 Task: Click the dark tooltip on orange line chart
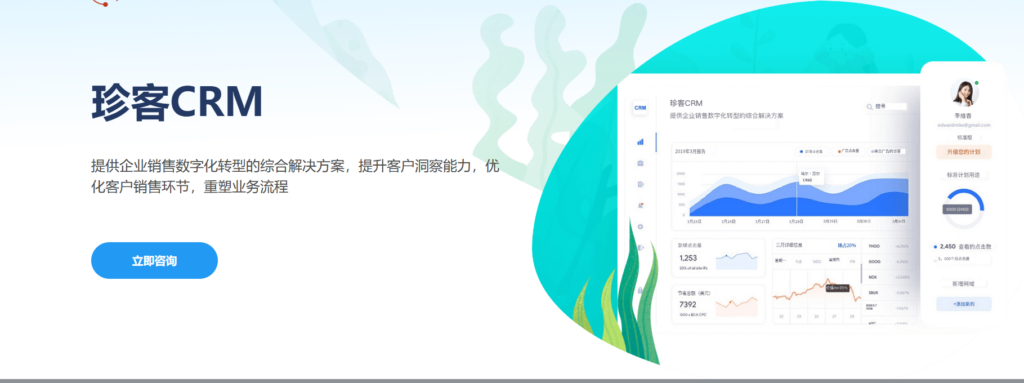837,288
